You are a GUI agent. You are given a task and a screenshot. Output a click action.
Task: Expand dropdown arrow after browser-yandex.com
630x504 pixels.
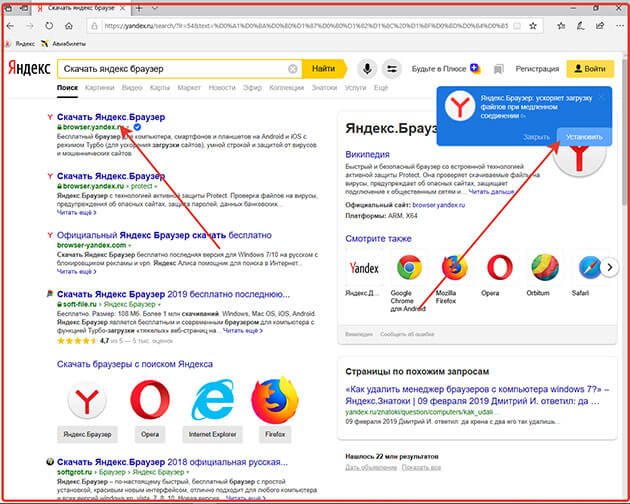[130, 245]
